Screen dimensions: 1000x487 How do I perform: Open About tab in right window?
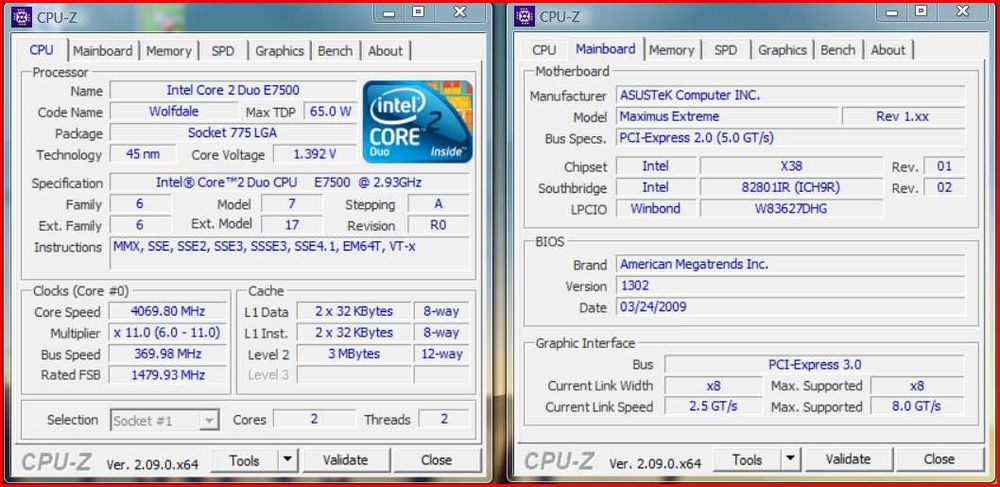[x=888, y=50]
